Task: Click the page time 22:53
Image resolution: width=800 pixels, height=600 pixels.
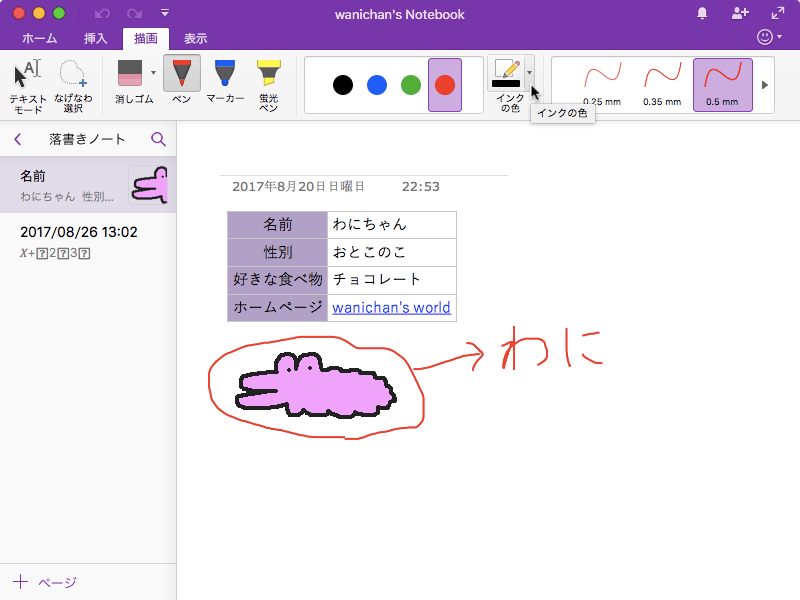Action: click(420, 187)
